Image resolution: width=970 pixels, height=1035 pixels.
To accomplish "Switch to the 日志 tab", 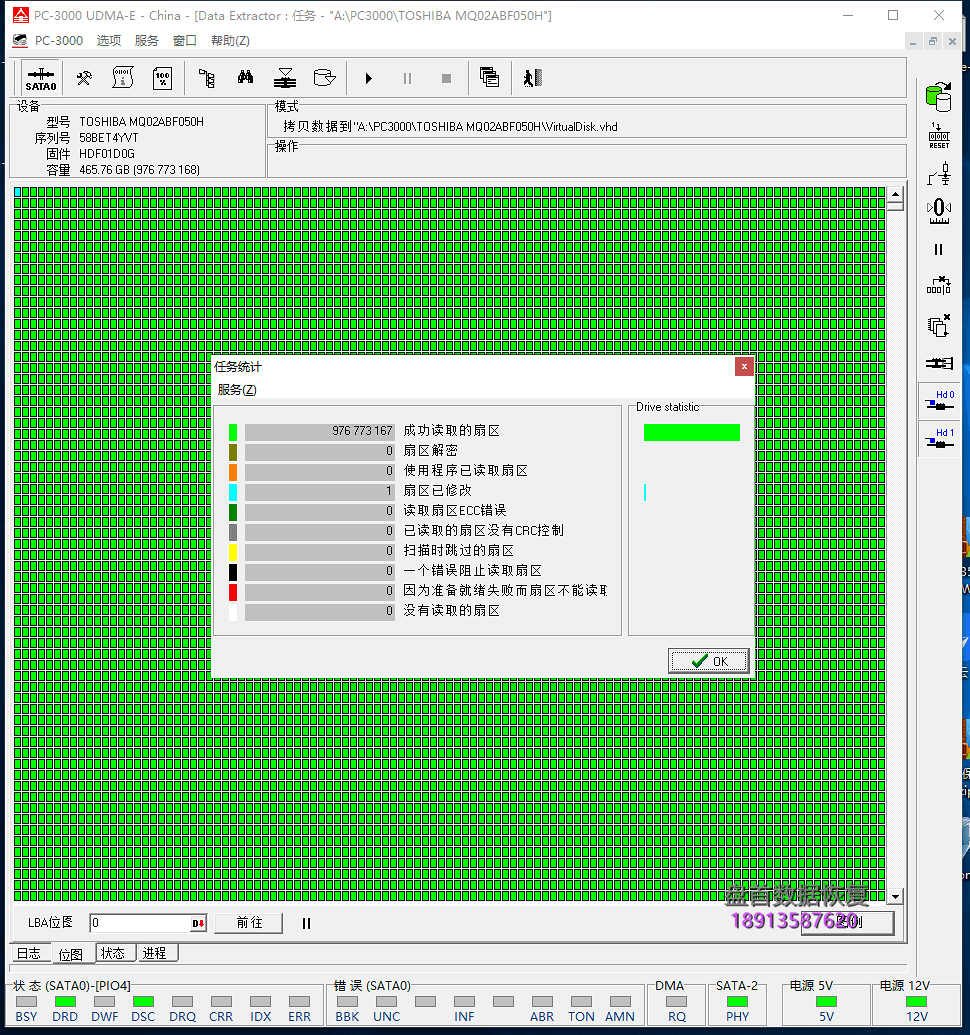I will coord(29,954).
